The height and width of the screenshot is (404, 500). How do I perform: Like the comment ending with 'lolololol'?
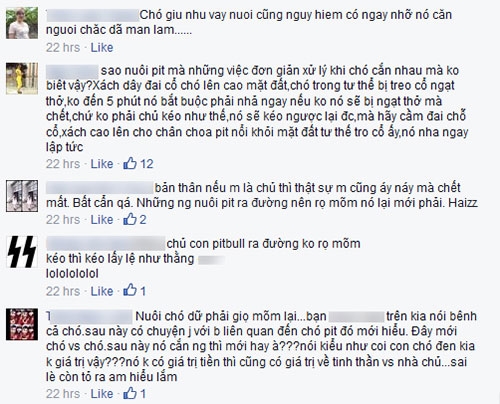[102, 291]
